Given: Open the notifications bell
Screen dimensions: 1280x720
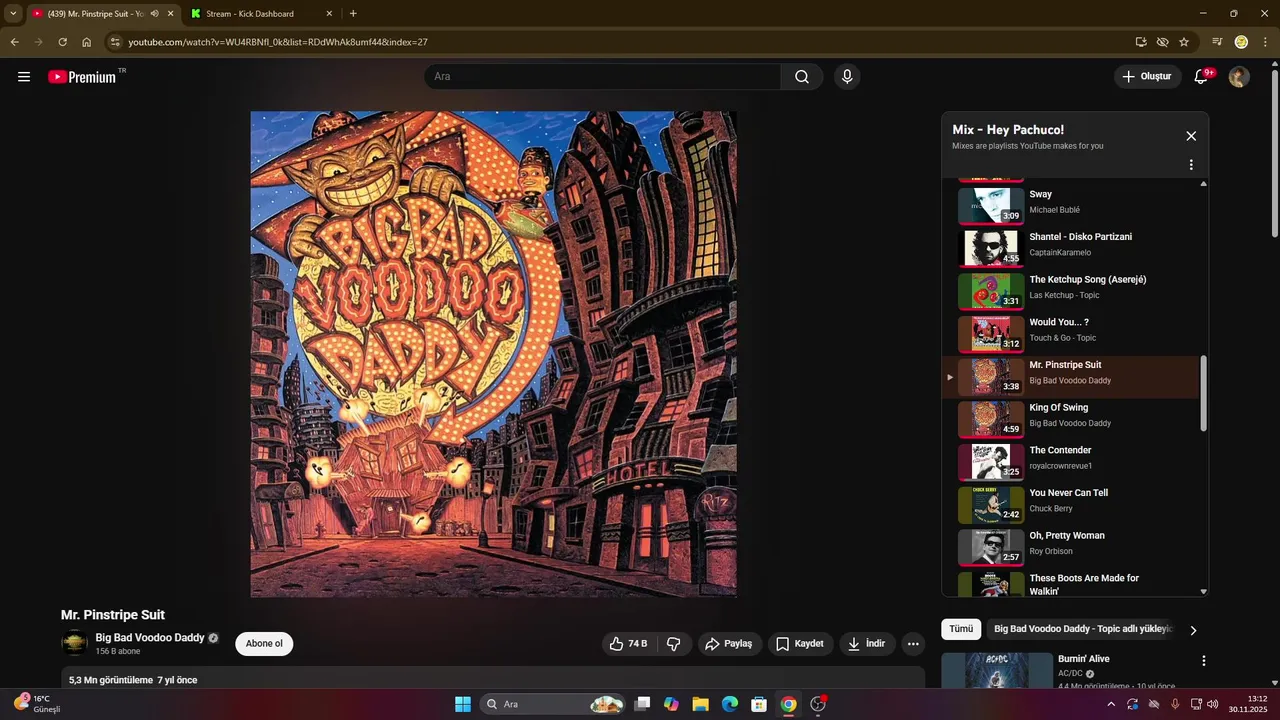Looking at the screenshot, I should click(1202, 77).
